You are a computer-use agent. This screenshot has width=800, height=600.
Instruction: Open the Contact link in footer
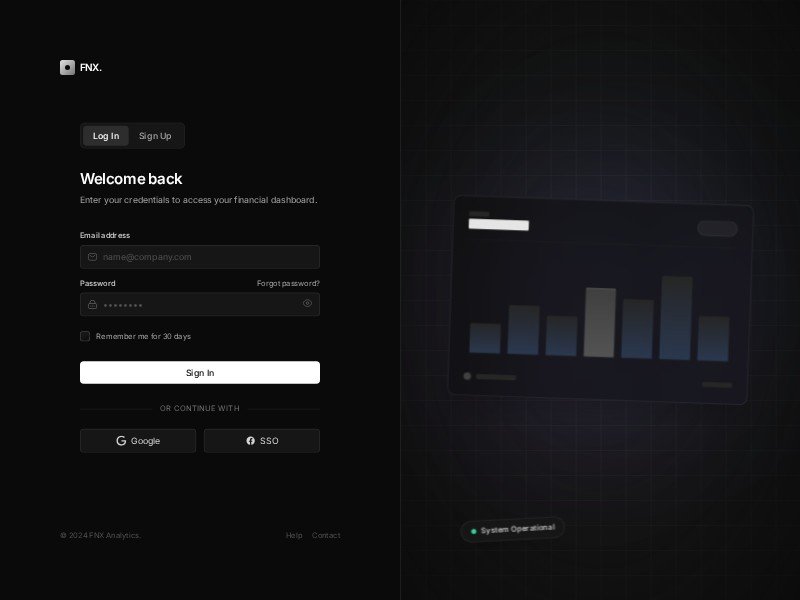pos(326,535)
